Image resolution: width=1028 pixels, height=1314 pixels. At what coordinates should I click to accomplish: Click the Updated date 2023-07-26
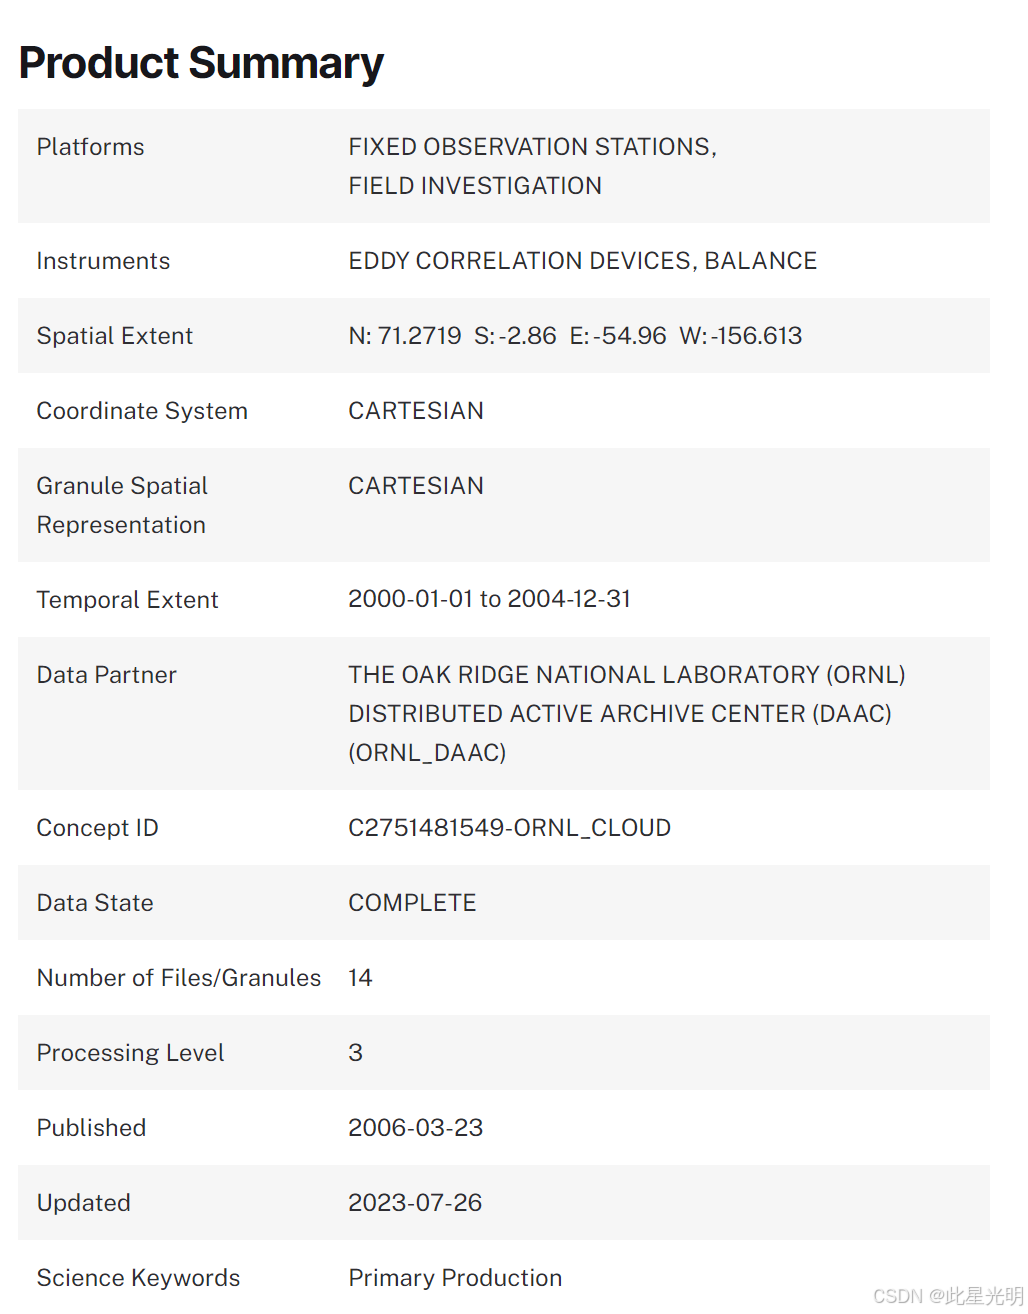(415, 1203)
